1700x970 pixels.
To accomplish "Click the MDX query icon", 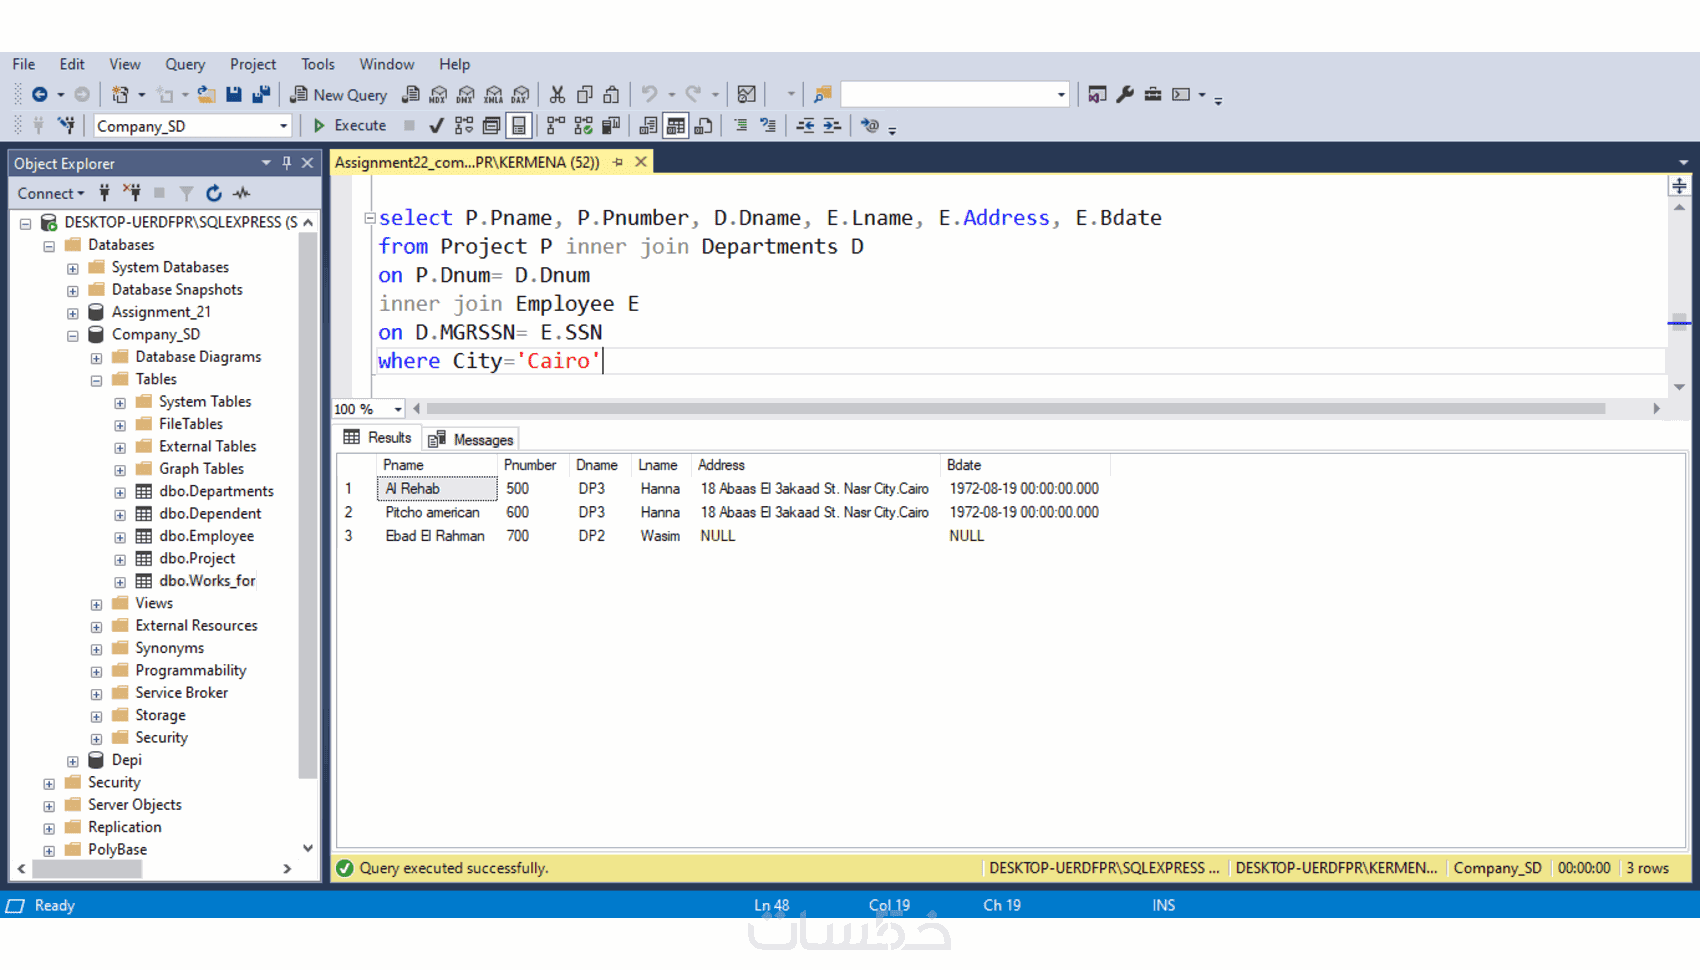I will [438, 94].
